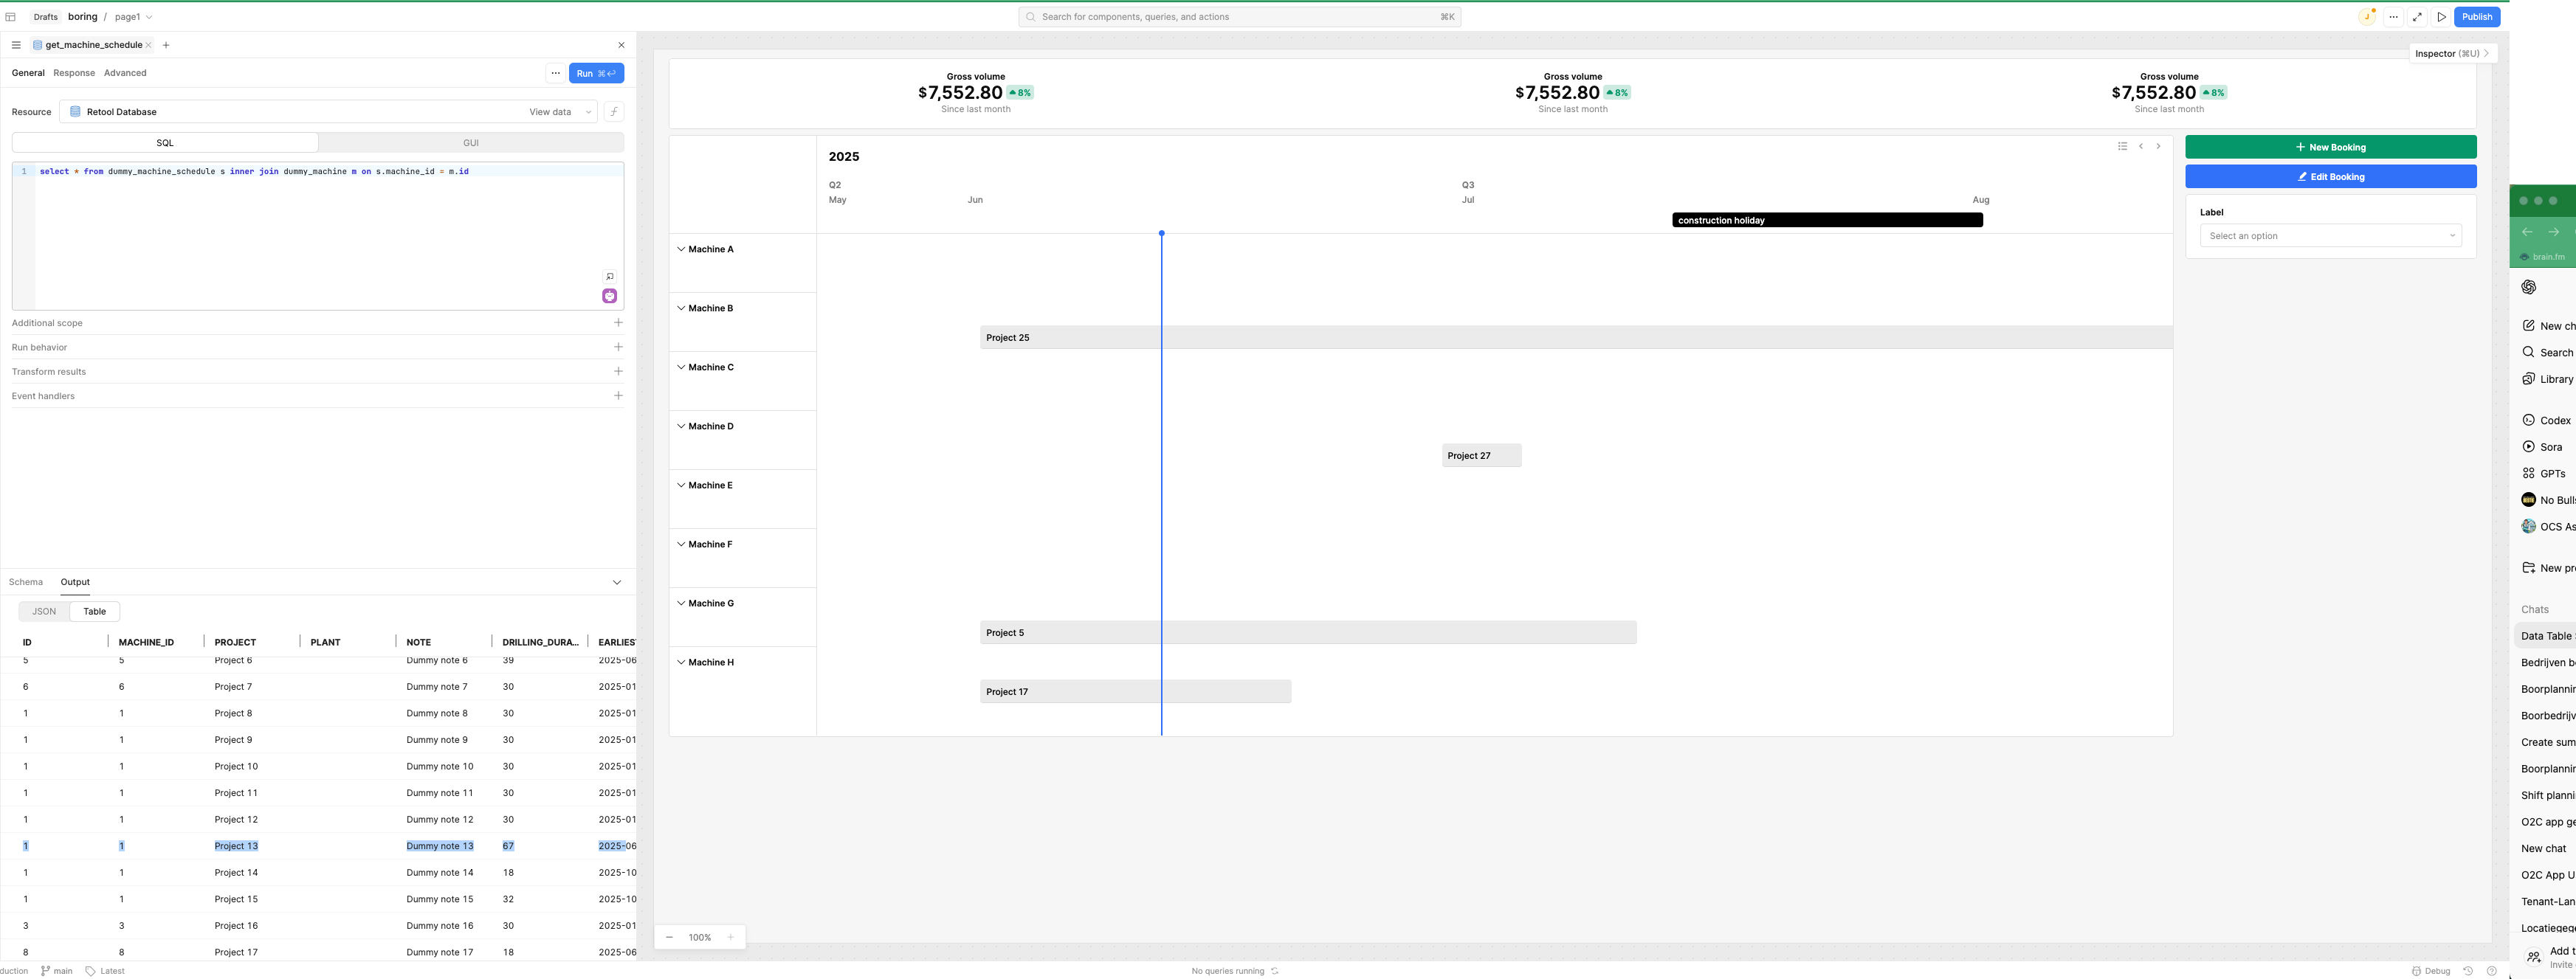The height and width of the screenshot is (979, 2576).
Task: Zoom out canvas with minus icon
Action: [x=669, y=937]
